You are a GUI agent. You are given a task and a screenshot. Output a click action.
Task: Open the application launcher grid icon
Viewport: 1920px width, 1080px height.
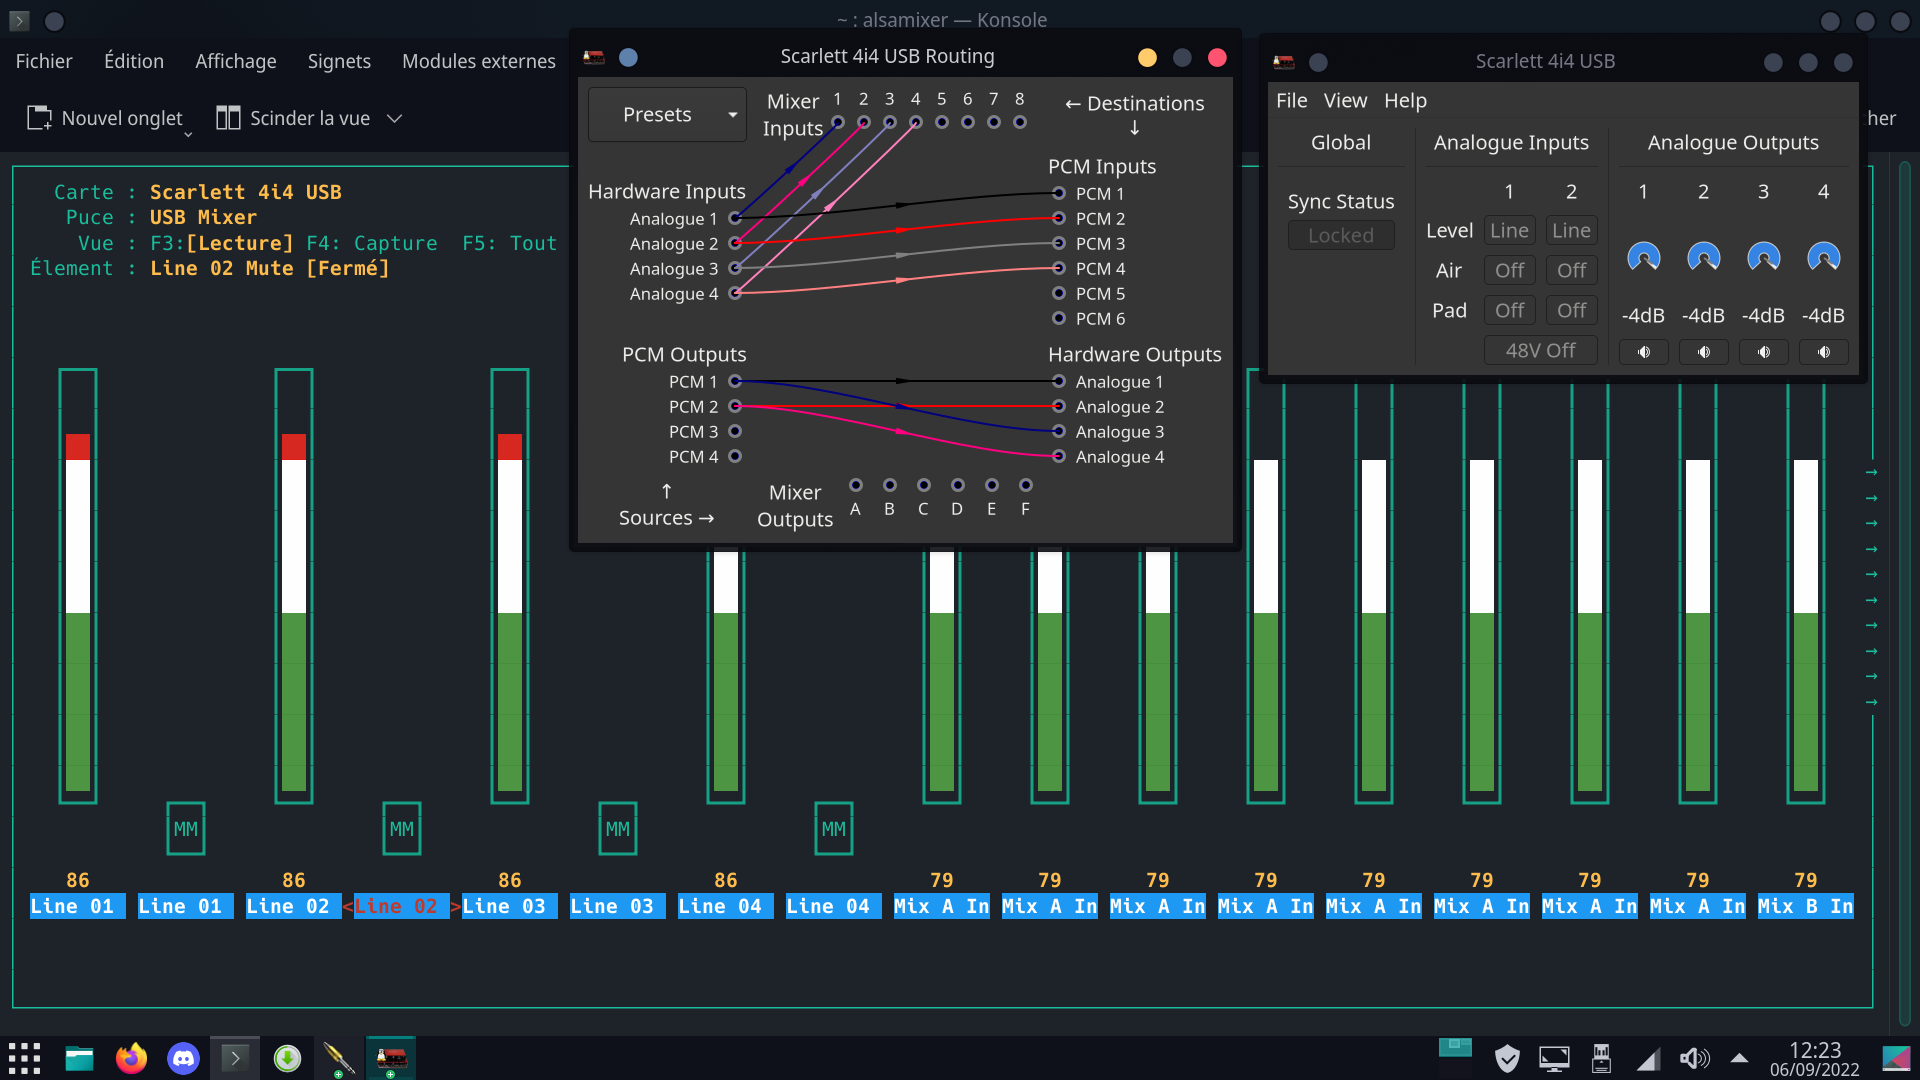25,1058
